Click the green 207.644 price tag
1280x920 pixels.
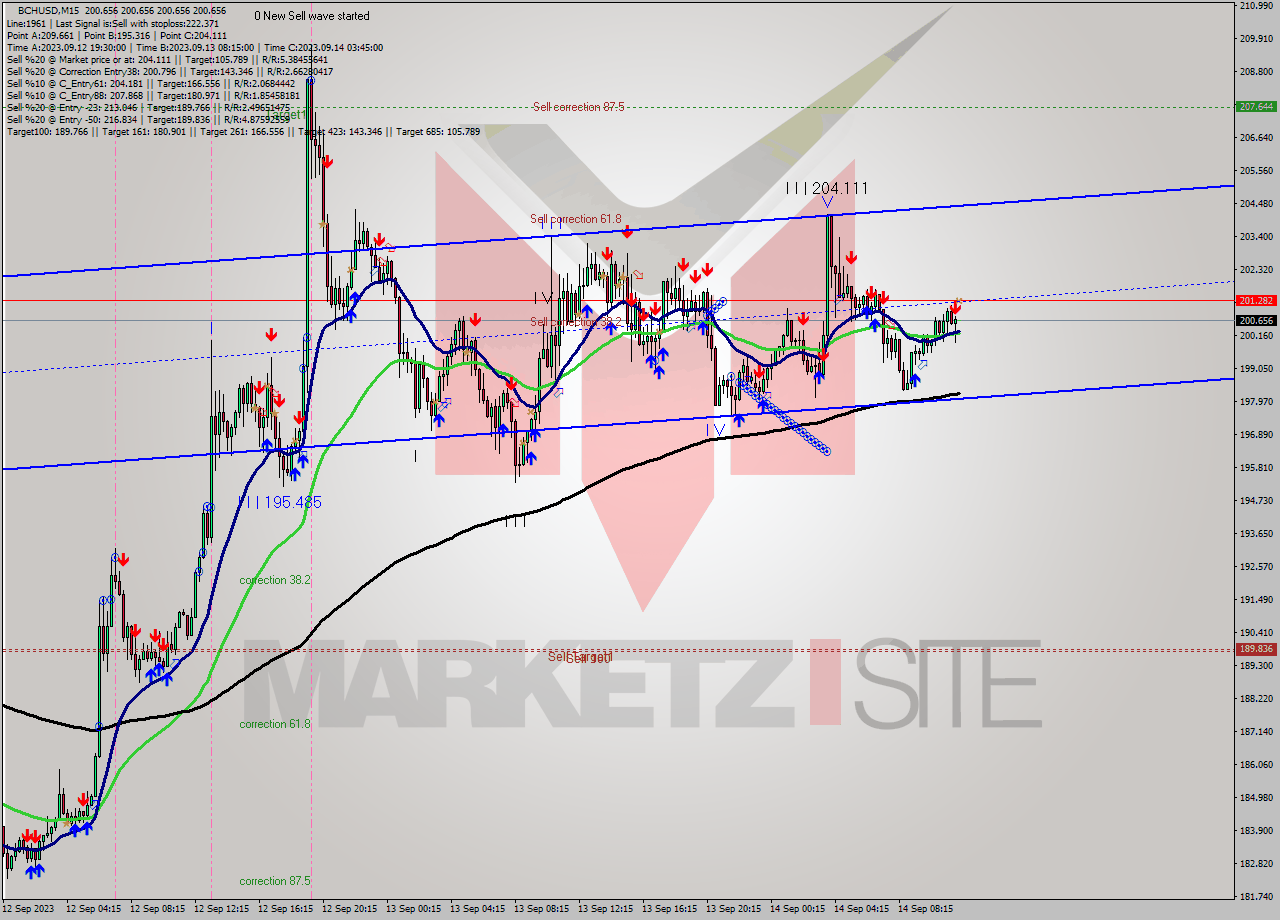pos(1256,106)
